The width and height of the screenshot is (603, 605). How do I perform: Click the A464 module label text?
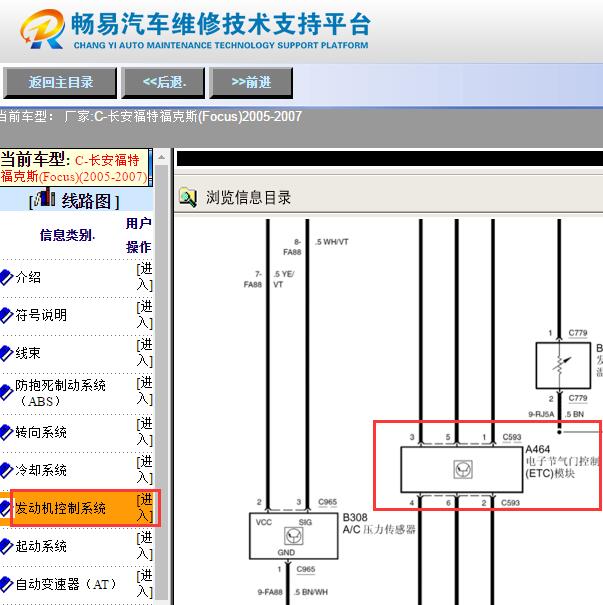[562, 461]
